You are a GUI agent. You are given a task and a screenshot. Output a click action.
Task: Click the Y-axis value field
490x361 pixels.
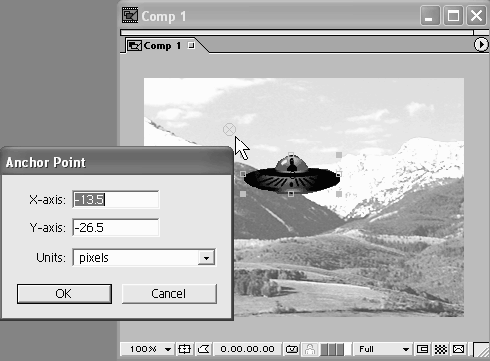pos(116,228)
